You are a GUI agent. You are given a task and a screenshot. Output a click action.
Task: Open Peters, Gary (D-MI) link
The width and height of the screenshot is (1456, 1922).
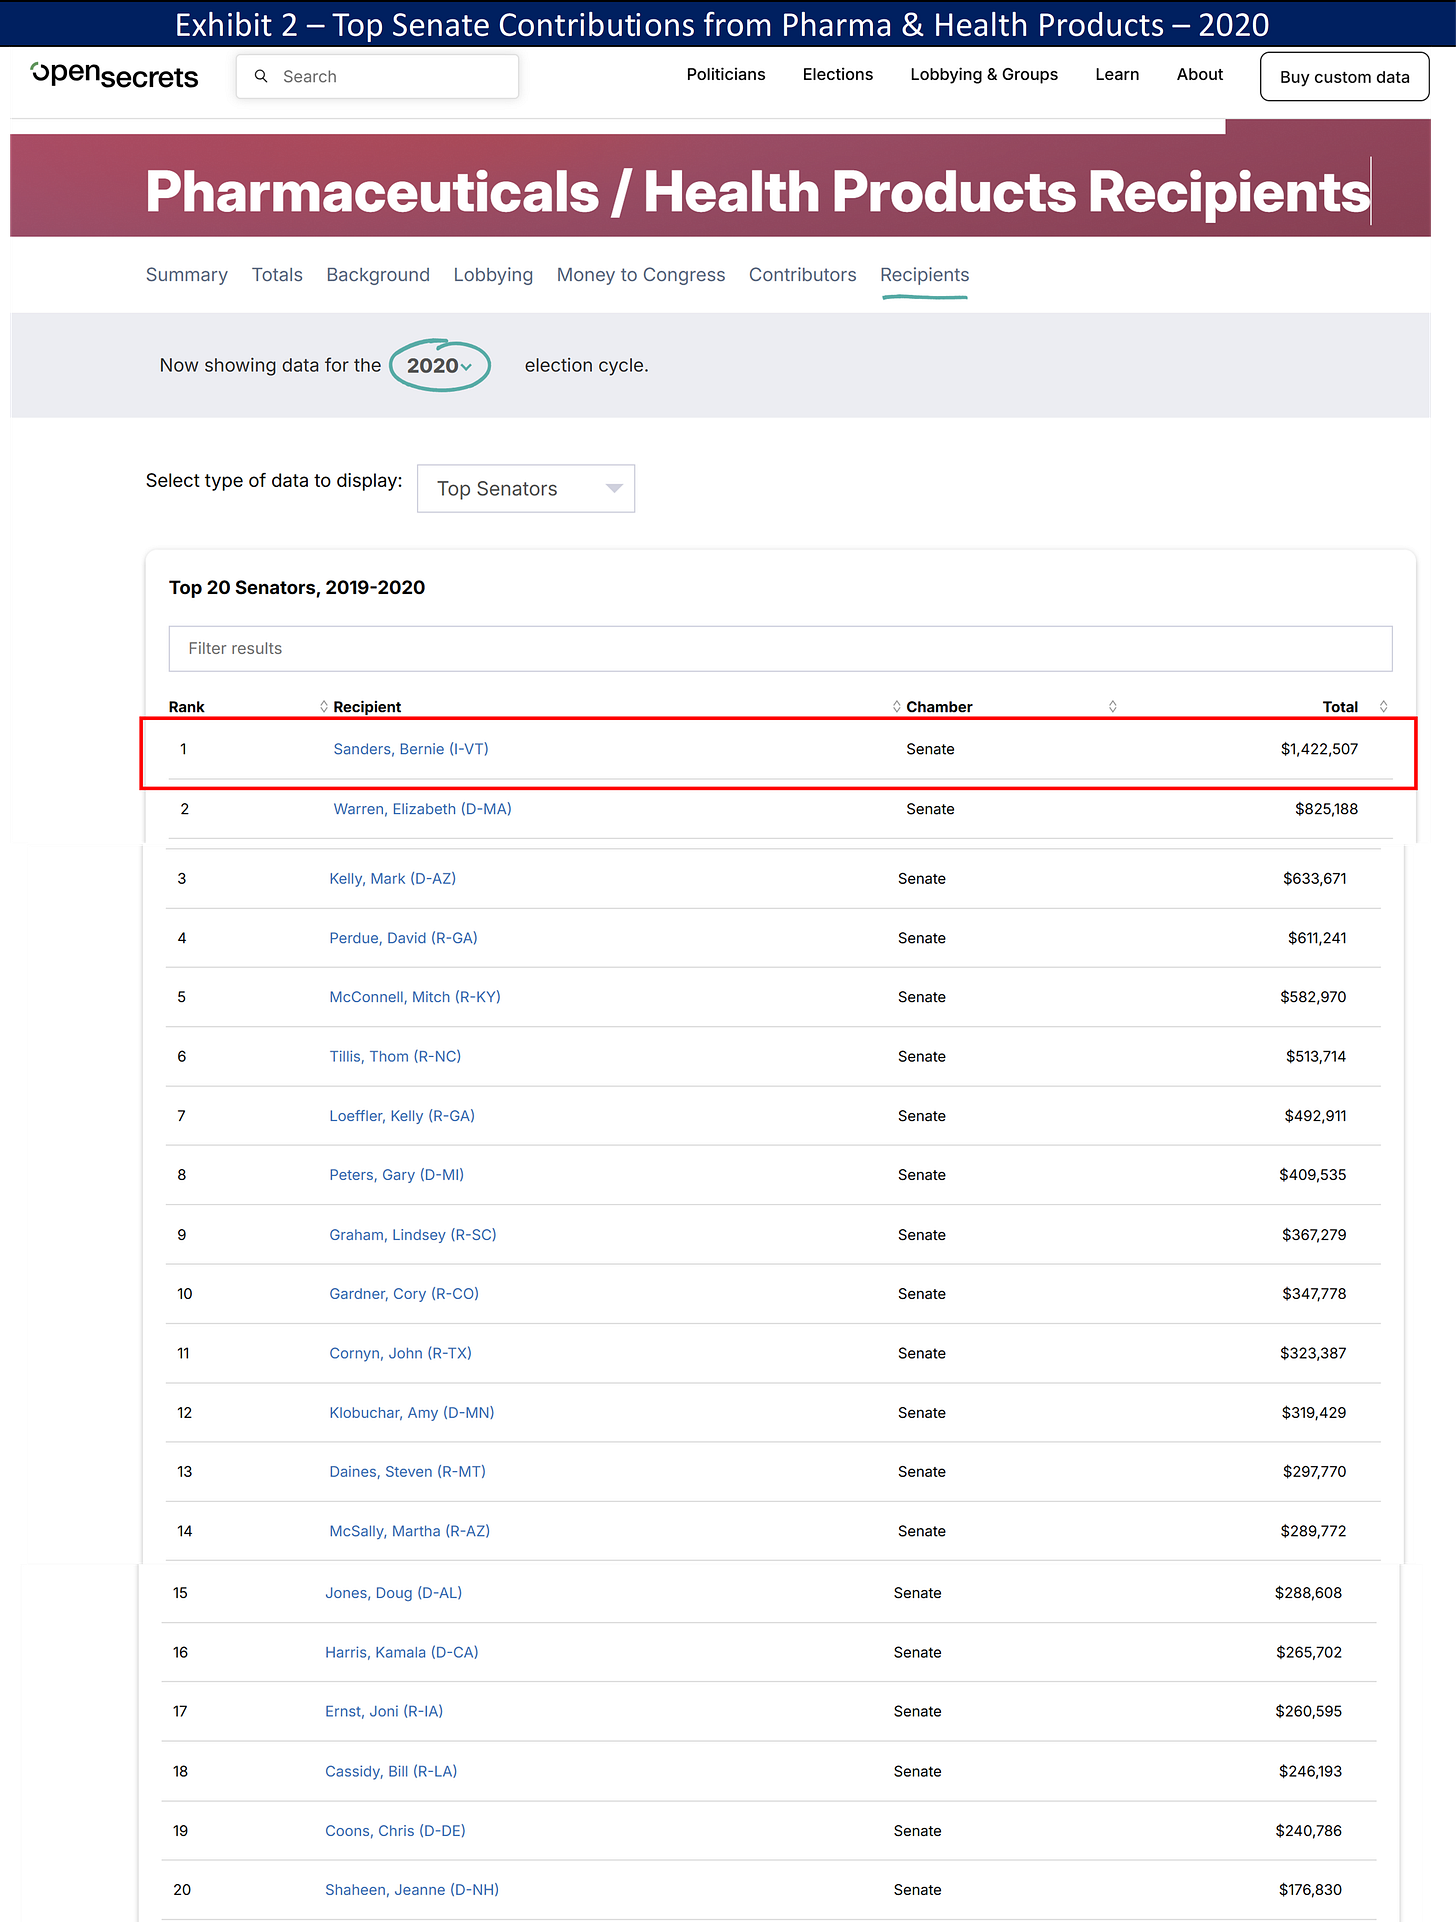pos(397,1175)
